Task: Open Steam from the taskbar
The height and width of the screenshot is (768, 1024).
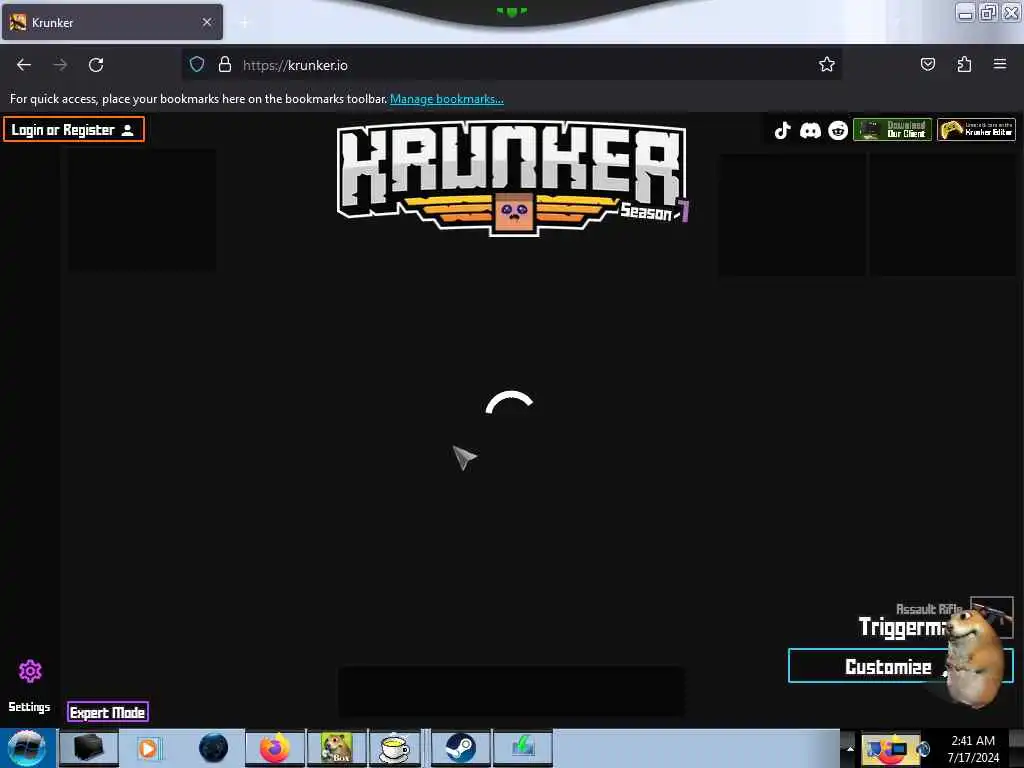Action: (460, 748)
